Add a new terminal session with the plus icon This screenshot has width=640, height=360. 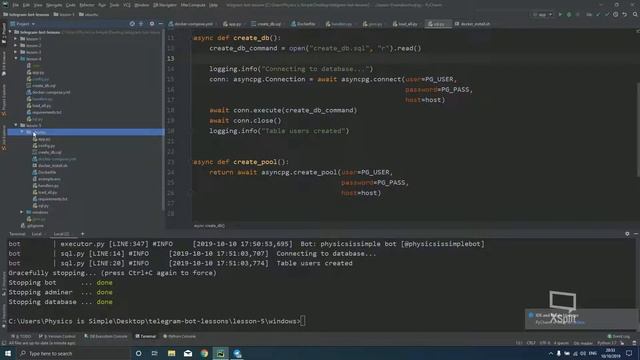coord(82,234)
